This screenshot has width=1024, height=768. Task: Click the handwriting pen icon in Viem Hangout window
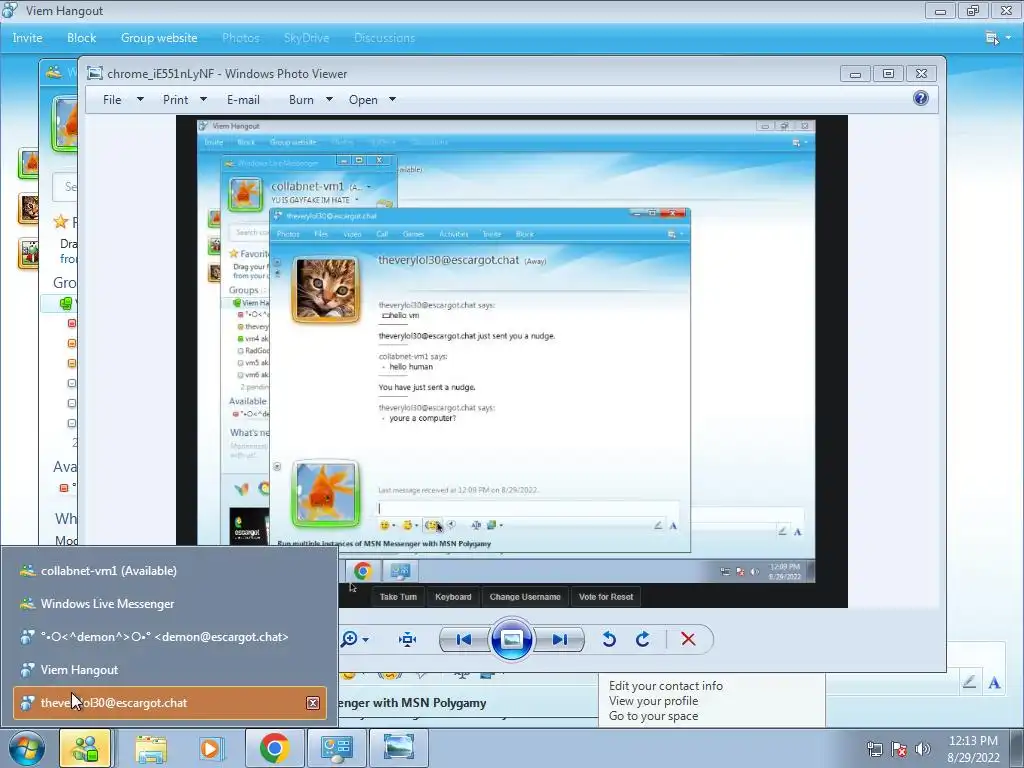(x=970, y=682)
